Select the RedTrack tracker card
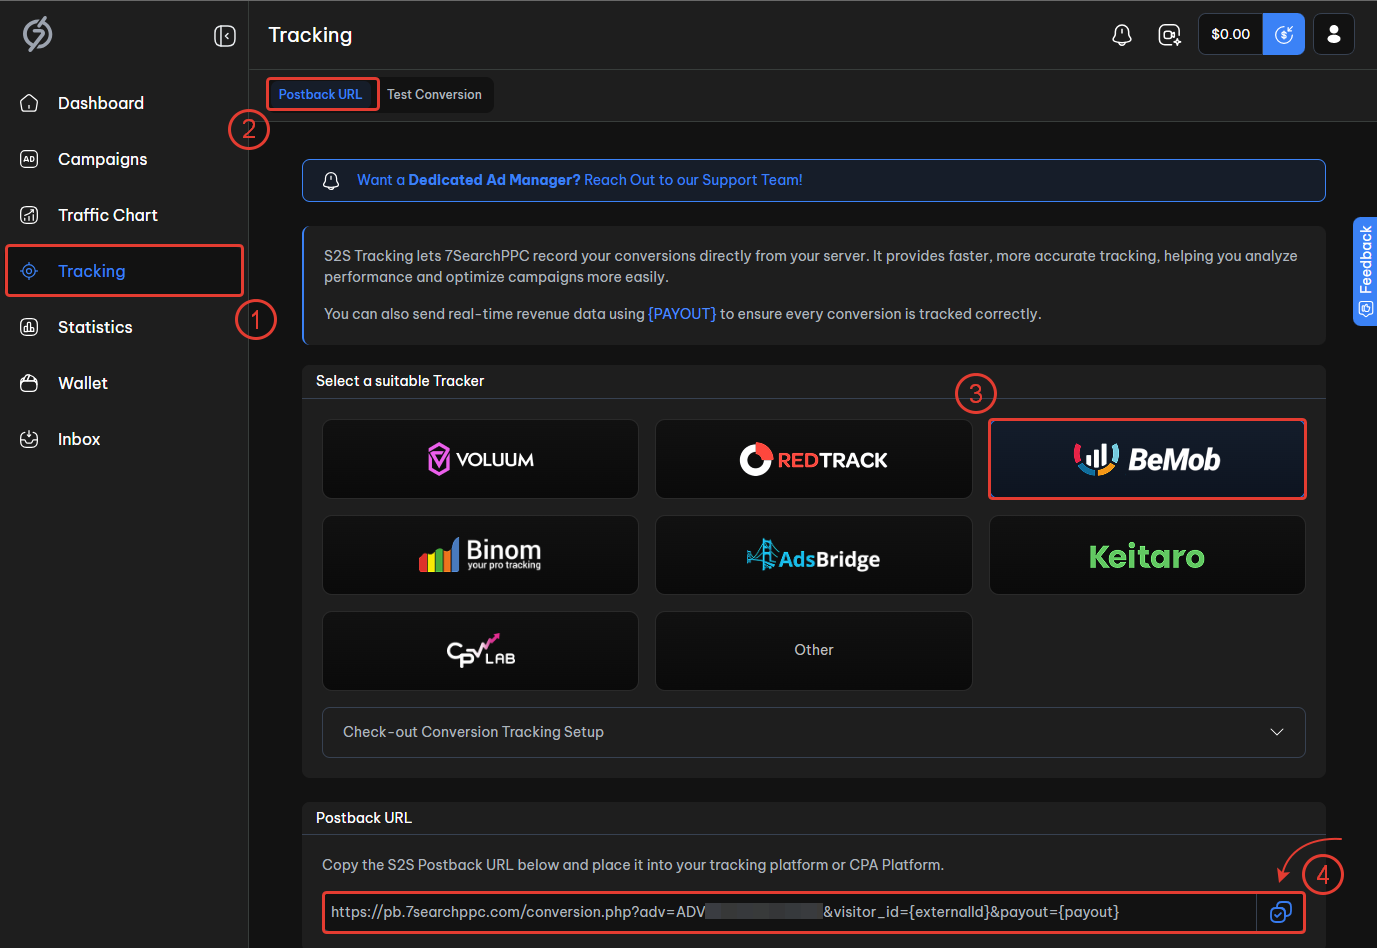This screenshot has width=1377, height=948. 814,459
